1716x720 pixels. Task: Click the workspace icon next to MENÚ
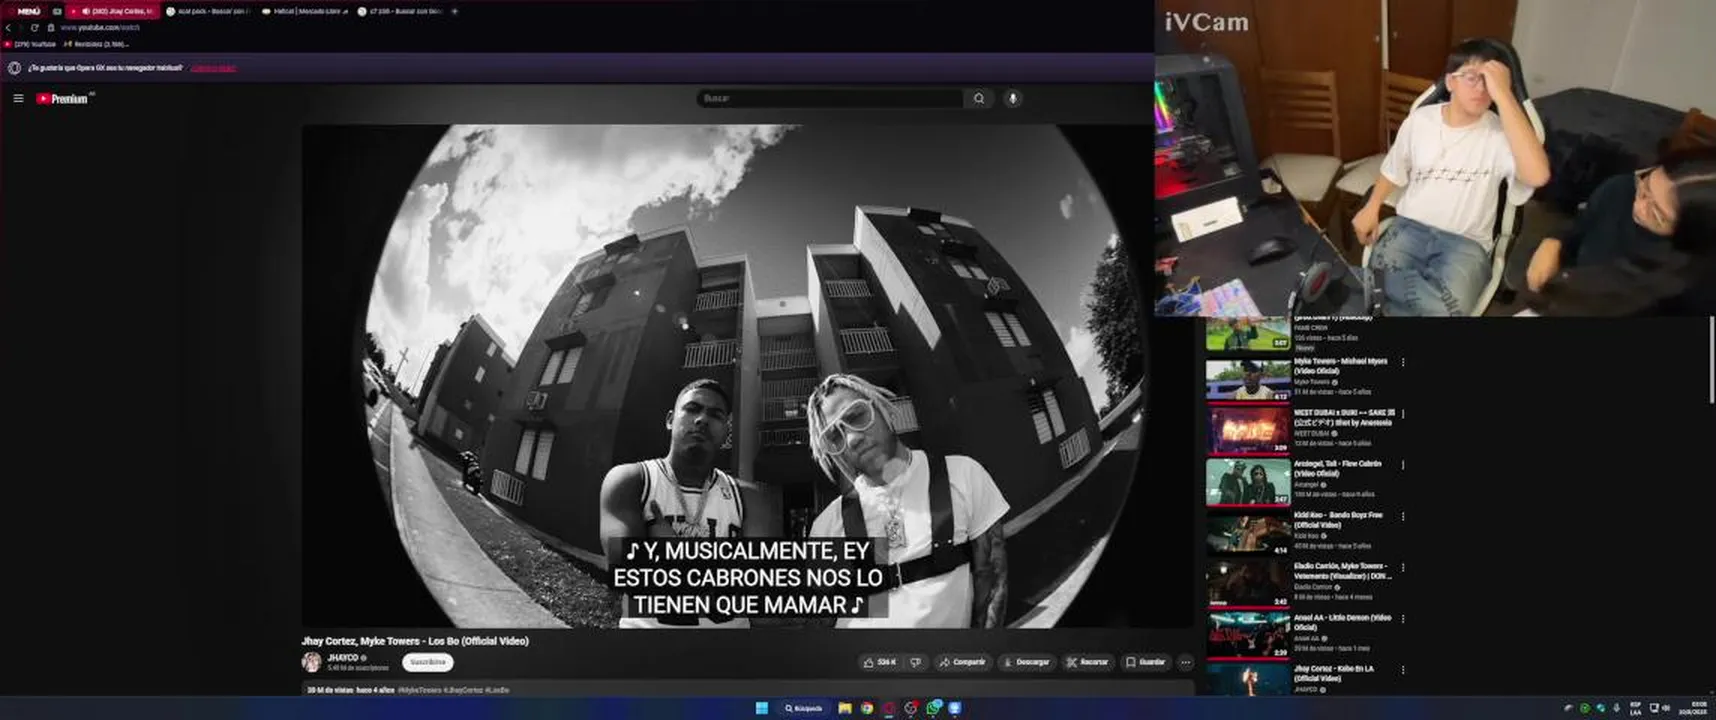tap(57, 11)
